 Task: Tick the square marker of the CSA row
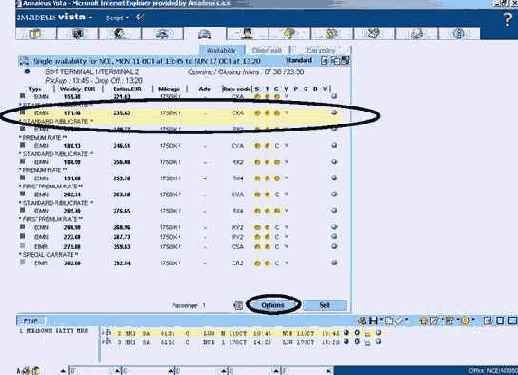22,246
